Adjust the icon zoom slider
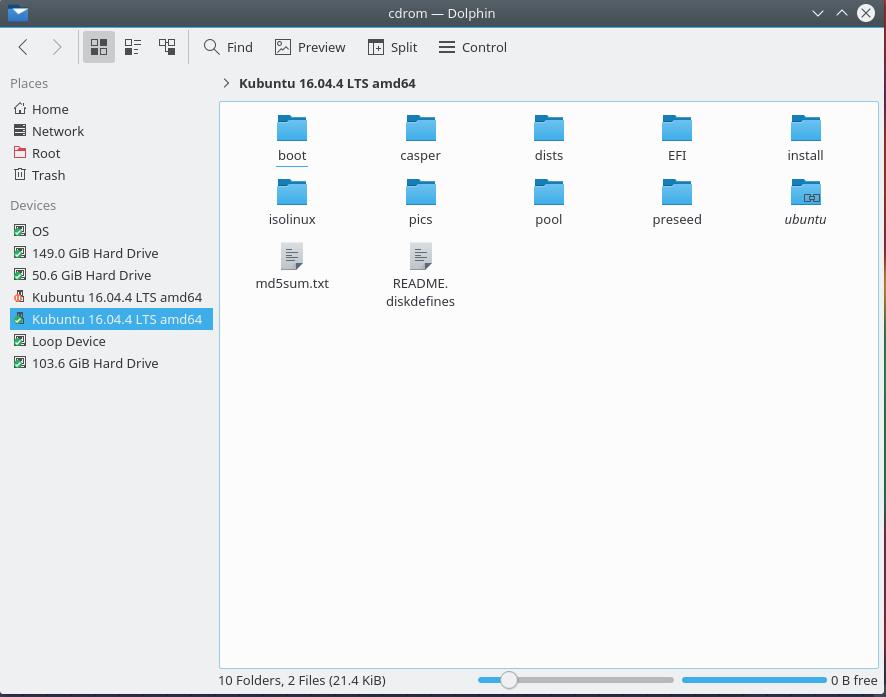 [x=509, y=680]
